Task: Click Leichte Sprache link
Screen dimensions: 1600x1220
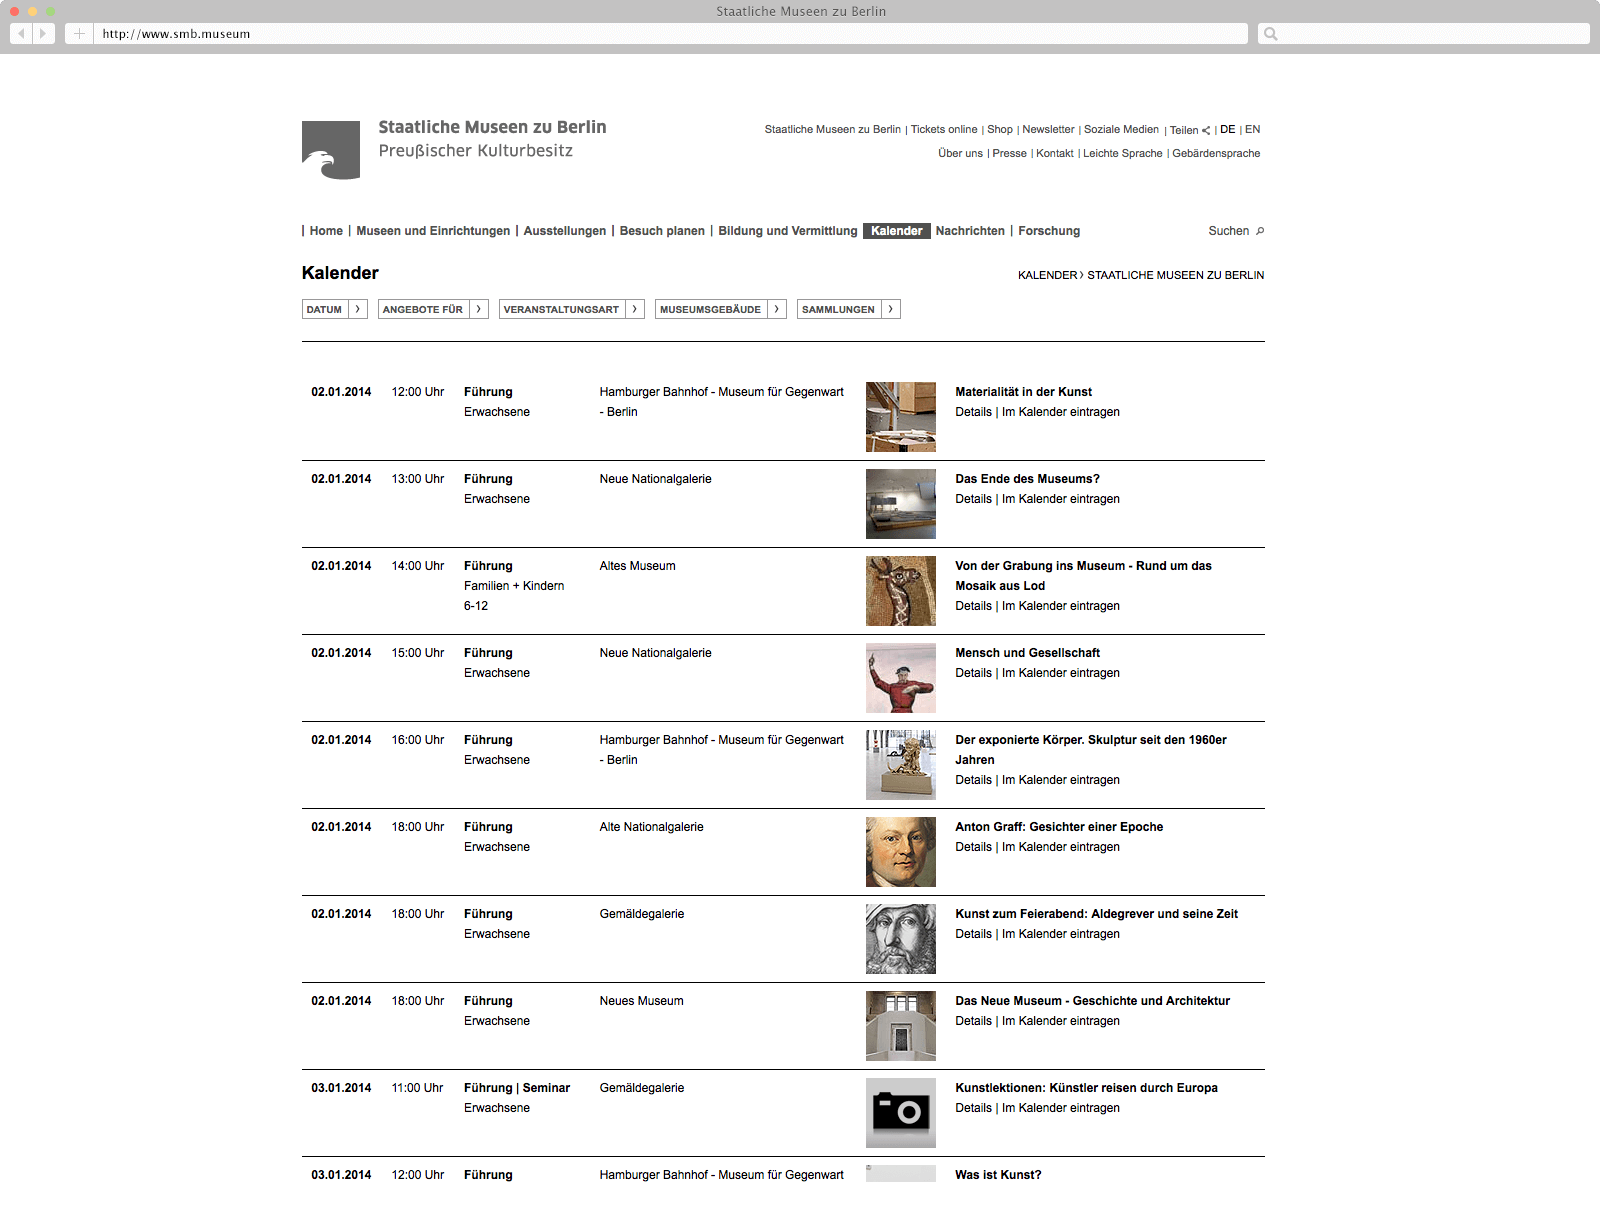Action: pyautogui.click(x=1123, y=153)
